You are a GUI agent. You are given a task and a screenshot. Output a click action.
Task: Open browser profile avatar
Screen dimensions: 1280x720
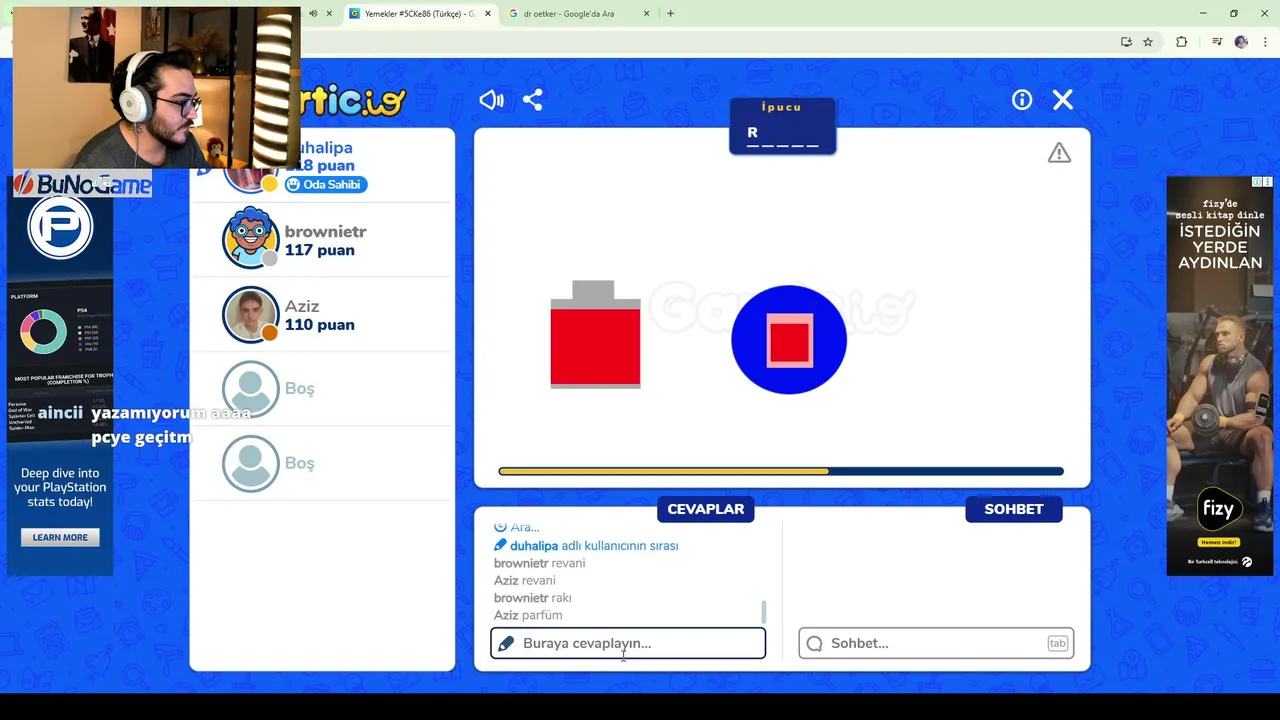click(x=1241, y=42)
